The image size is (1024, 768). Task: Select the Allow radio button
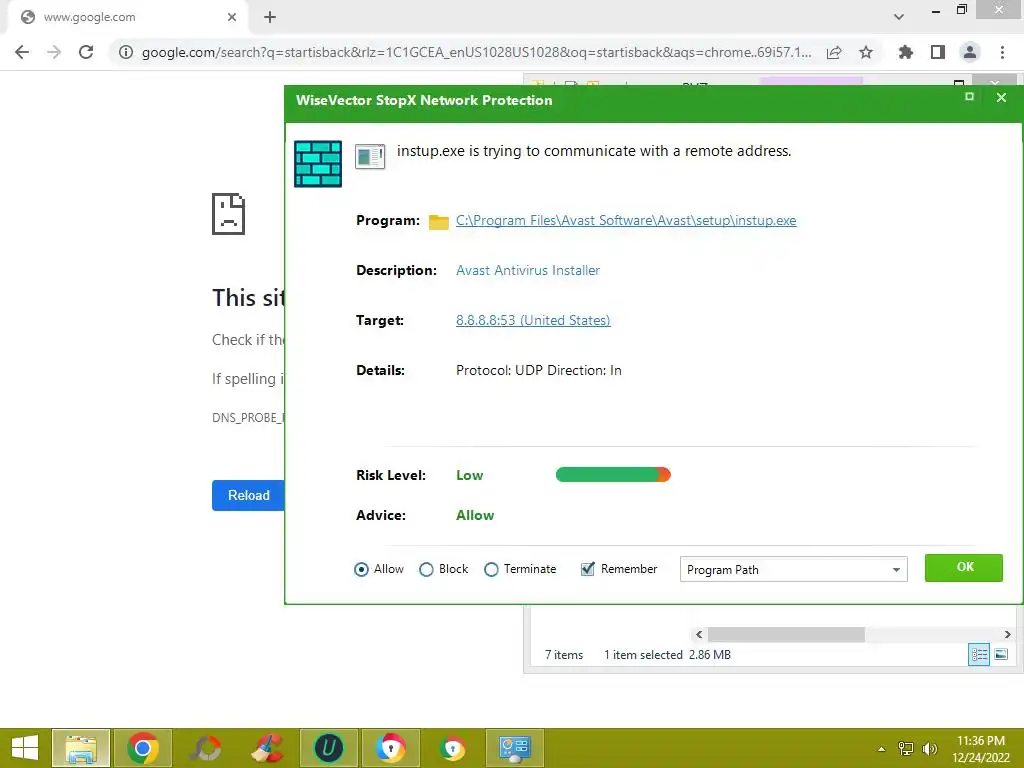click(x=361, y=569)
